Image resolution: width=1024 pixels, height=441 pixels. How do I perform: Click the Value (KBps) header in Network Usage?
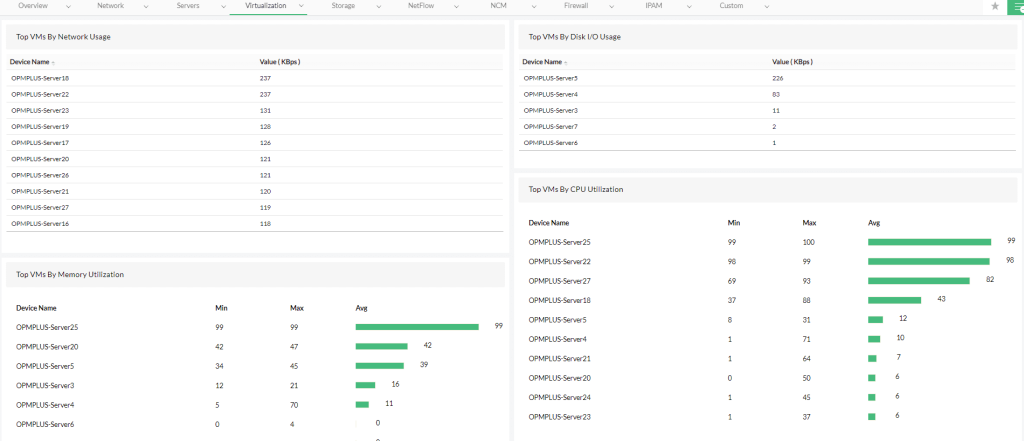[x=279, y=62]
